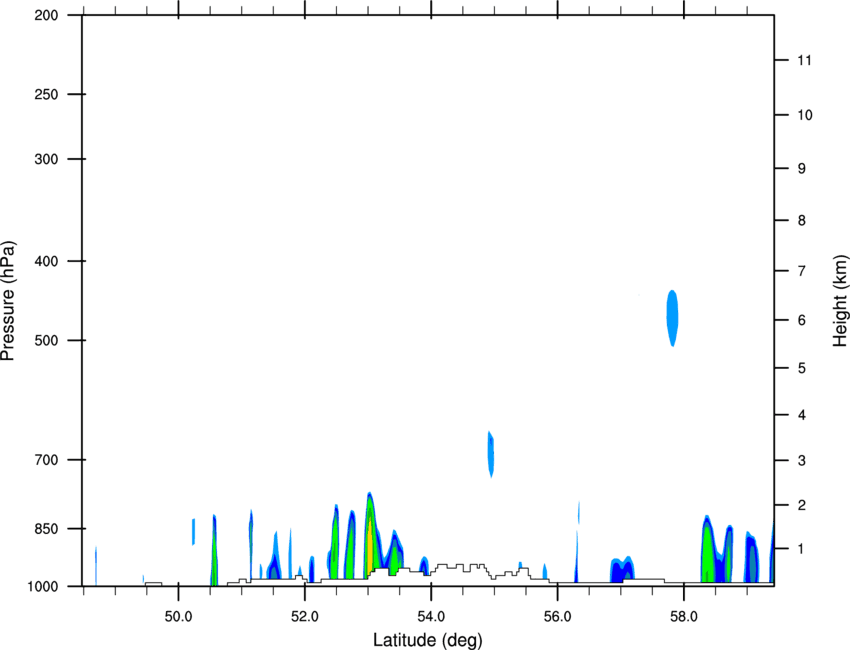
Task: Click height tick label 5
Action: pyautogui.click(x=802, y=368)
